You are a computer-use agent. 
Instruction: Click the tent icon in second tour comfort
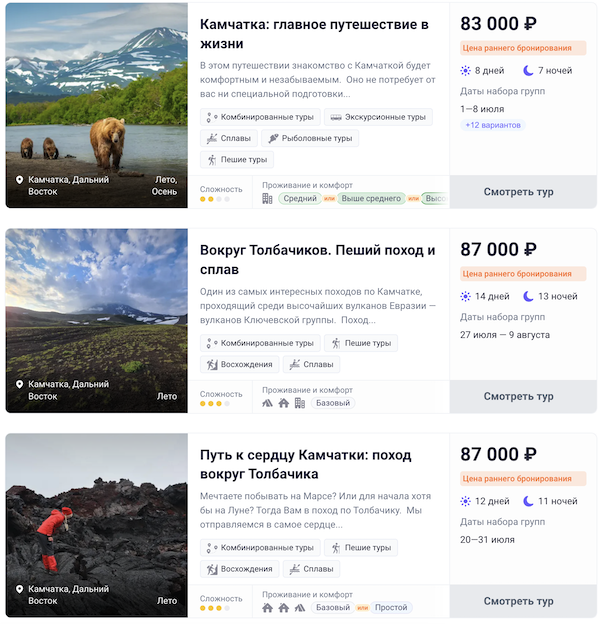click(x=267, y=403)
